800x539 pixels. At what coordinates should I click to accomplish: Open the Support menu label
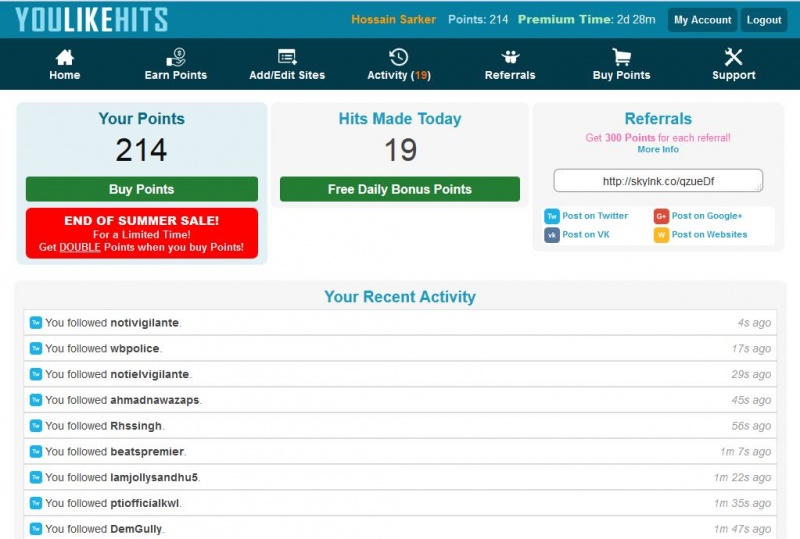pos(734,75)
